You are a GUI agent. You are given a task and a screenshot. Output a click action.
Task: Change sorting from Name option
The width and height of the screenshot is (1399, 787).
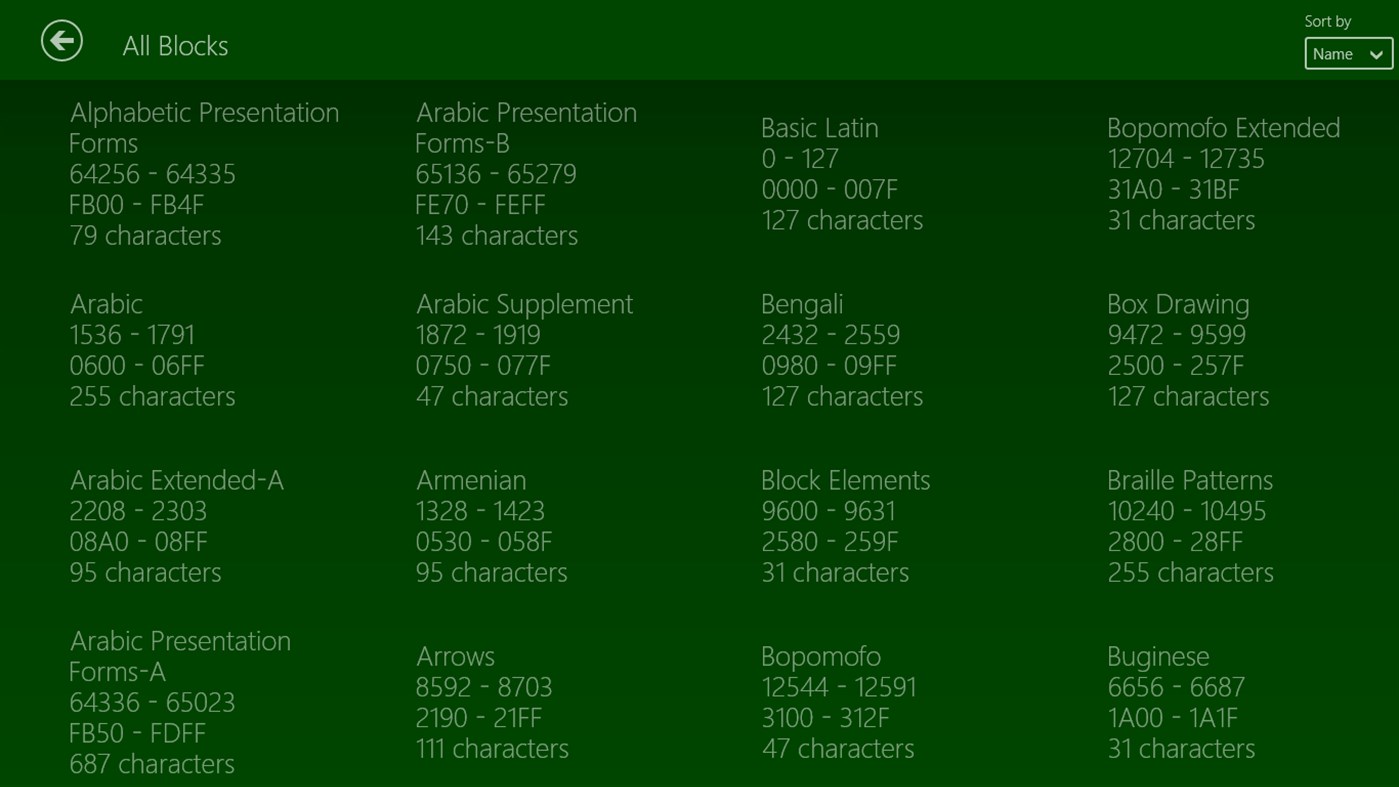(x=1347, y=53)
